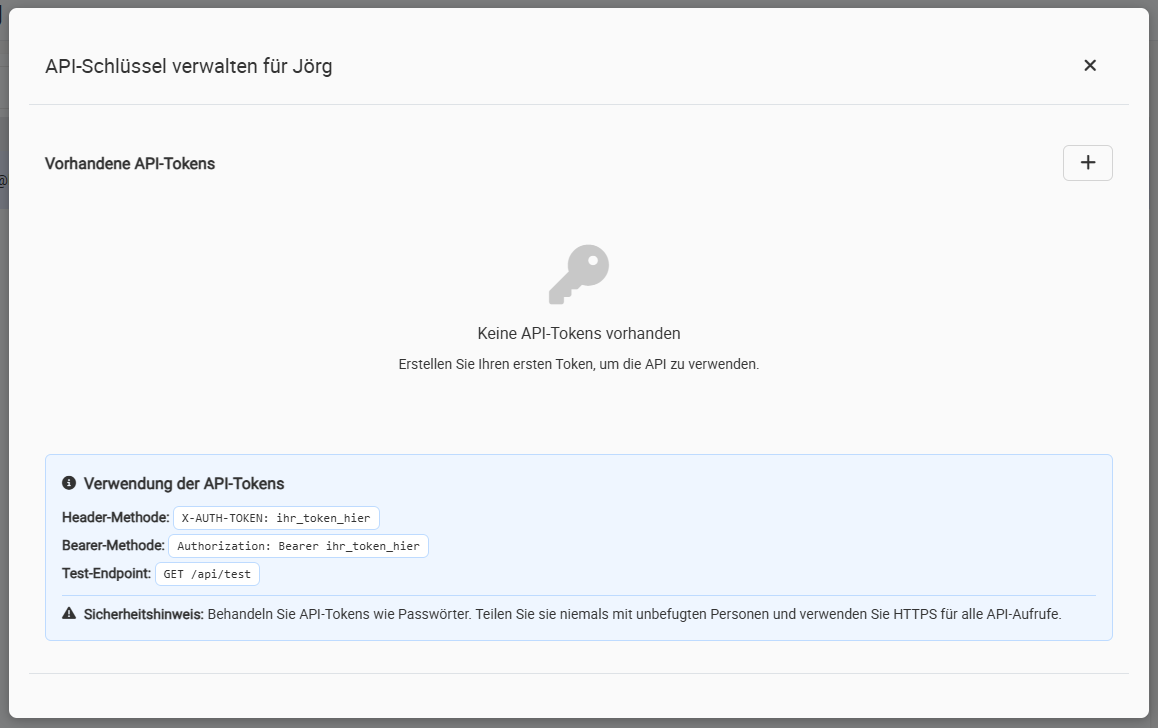The height and width of the screenshot is (728, 1158).
Task: Click the Vorhandene API-Tokens heading
Action: coord(131,164)
